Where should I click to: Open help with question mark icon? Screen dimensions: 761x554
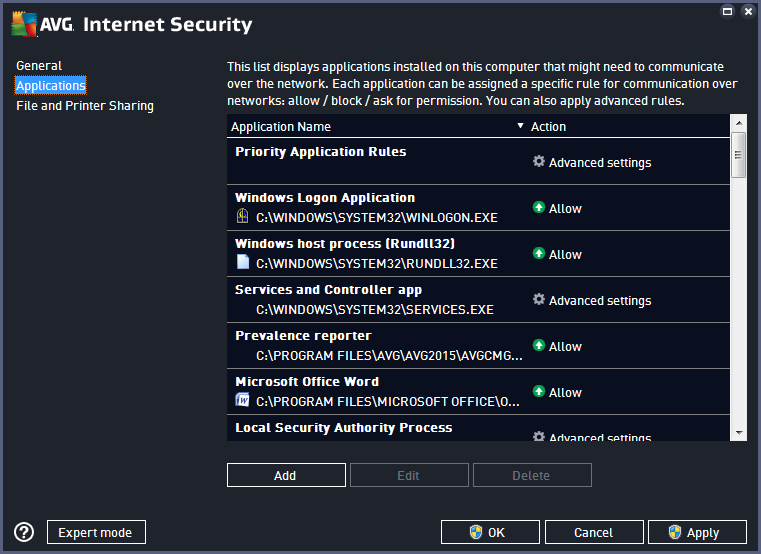coord(24,532)
